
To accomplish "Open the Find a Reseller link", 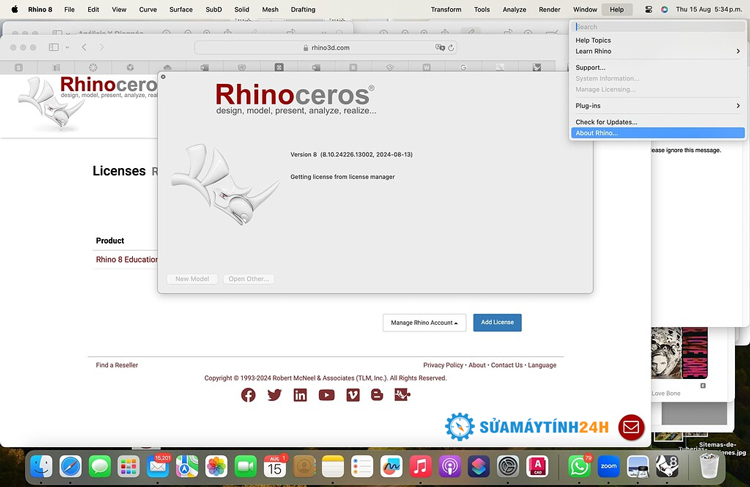I will 117,365.
